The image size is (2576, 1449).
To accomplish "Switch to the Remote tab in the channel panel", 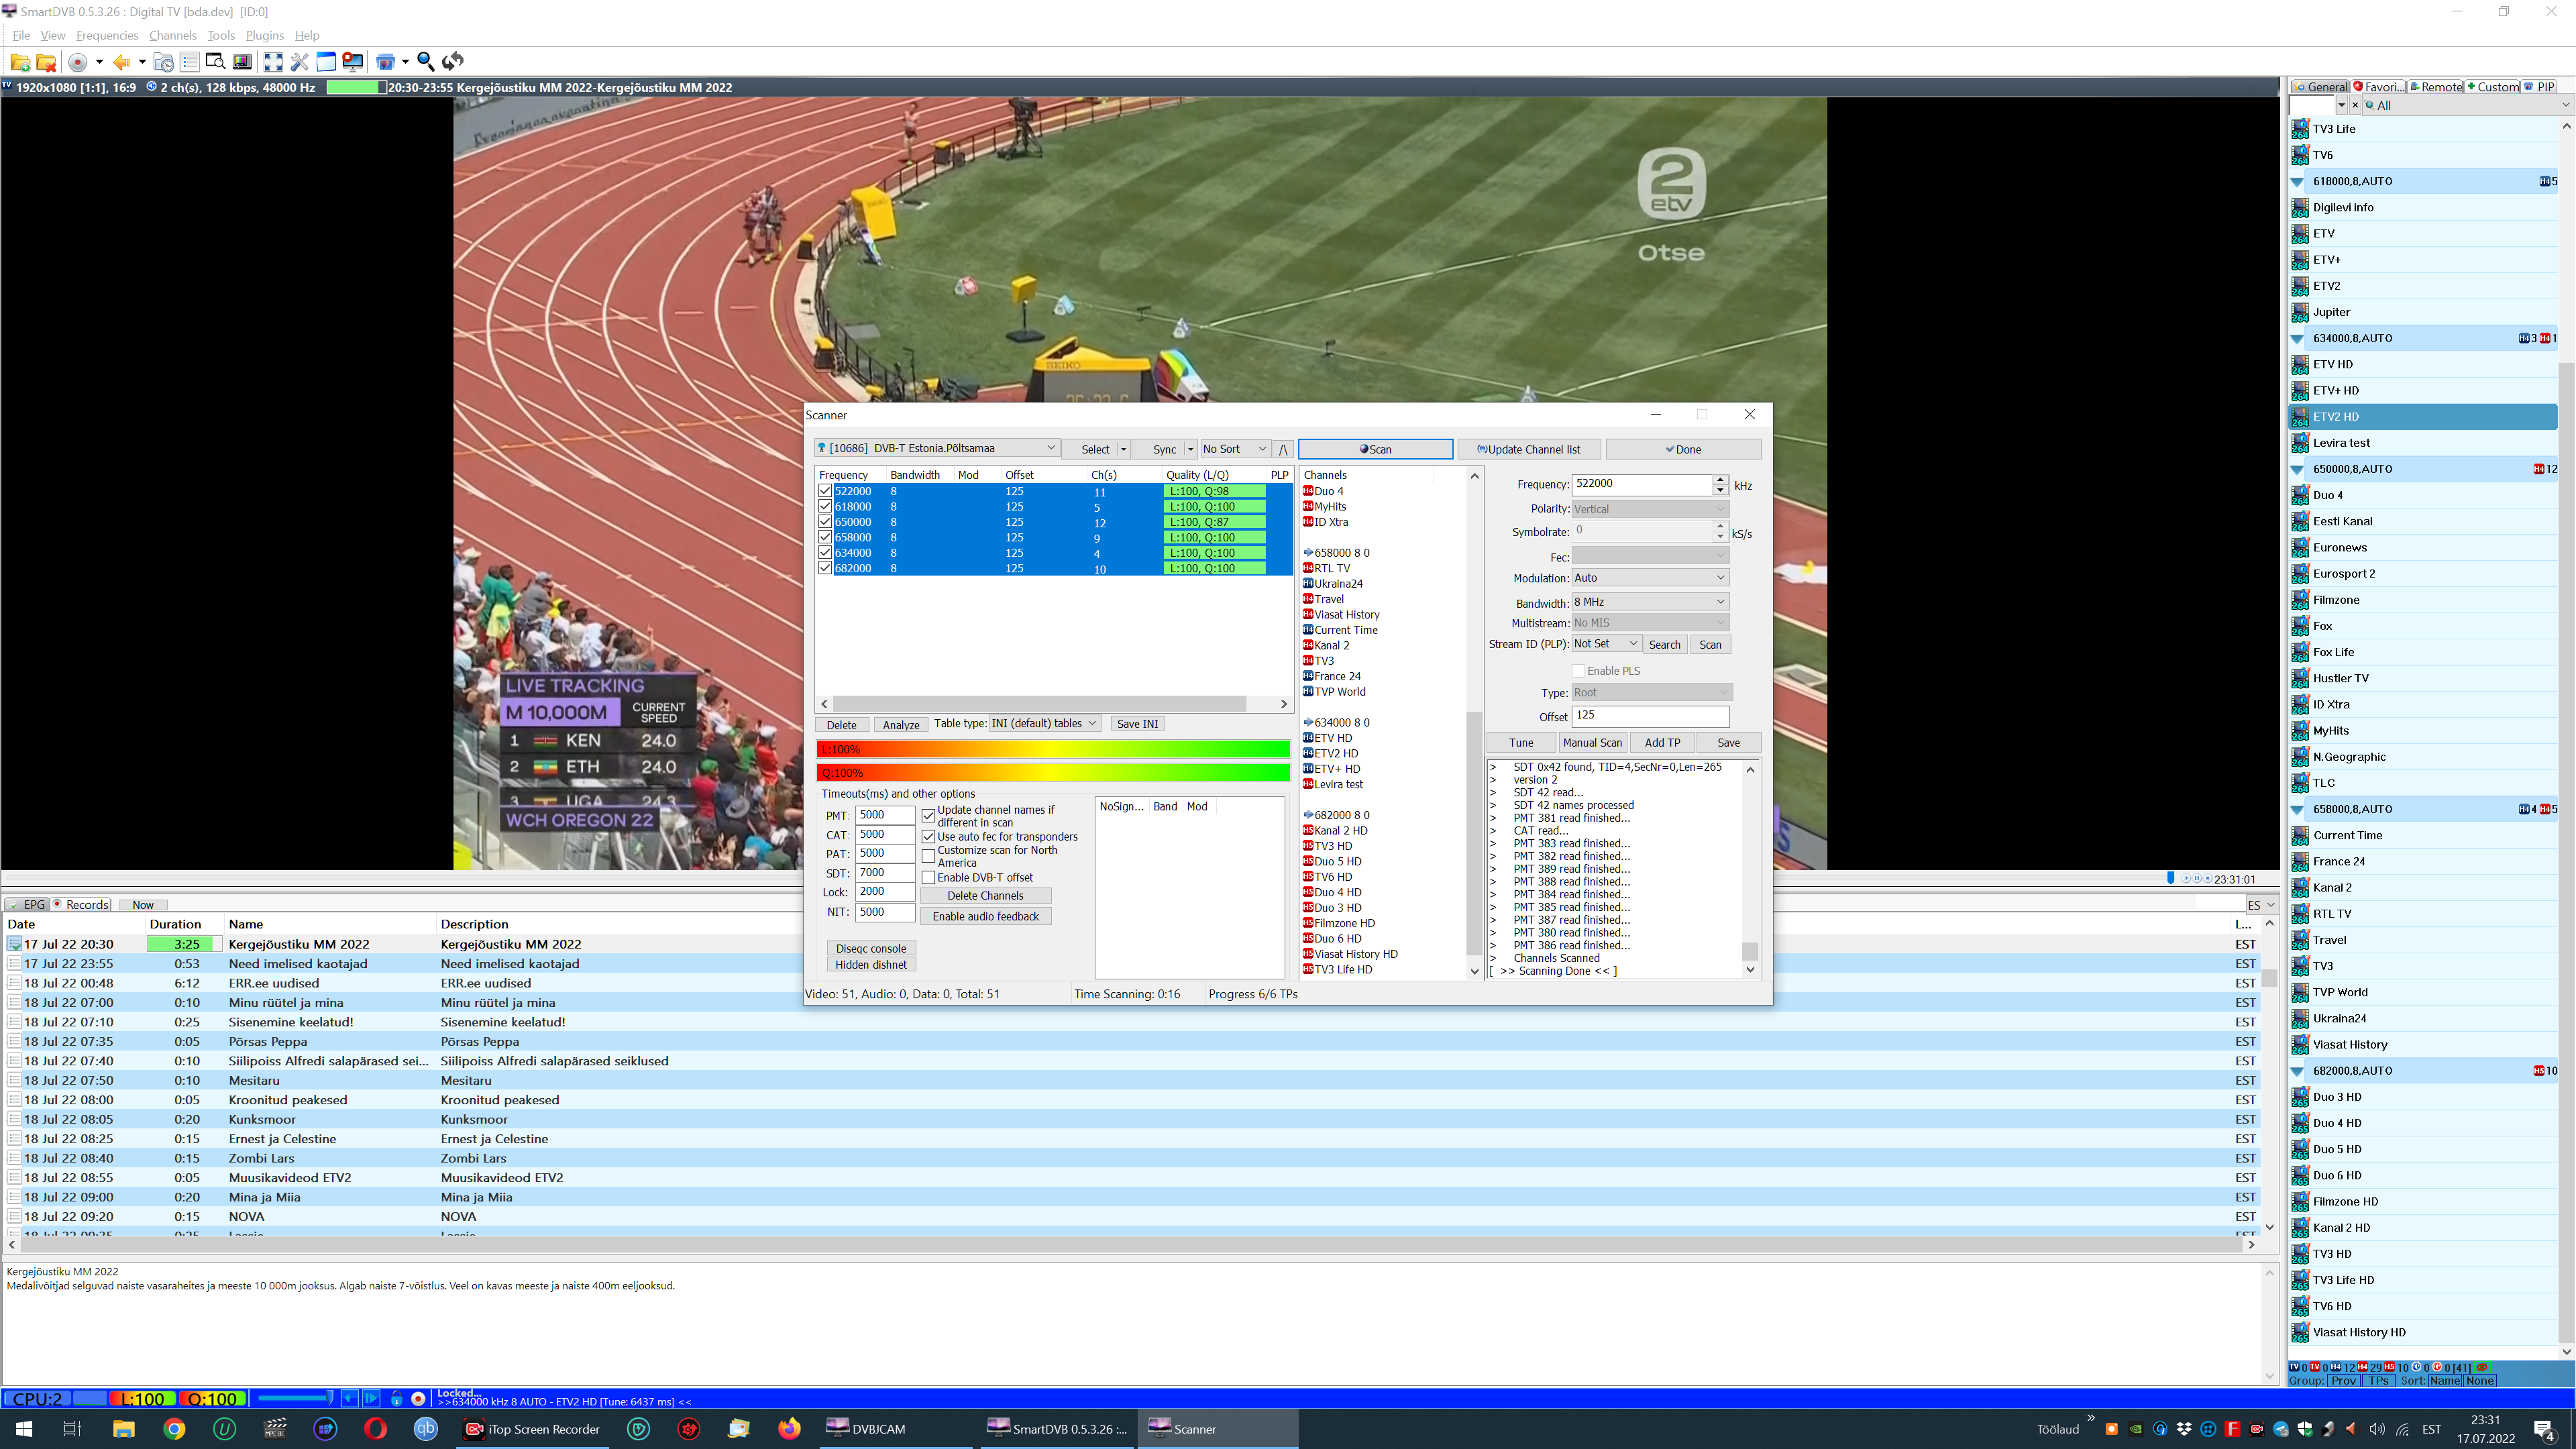I will click(x=2436, y=87).
